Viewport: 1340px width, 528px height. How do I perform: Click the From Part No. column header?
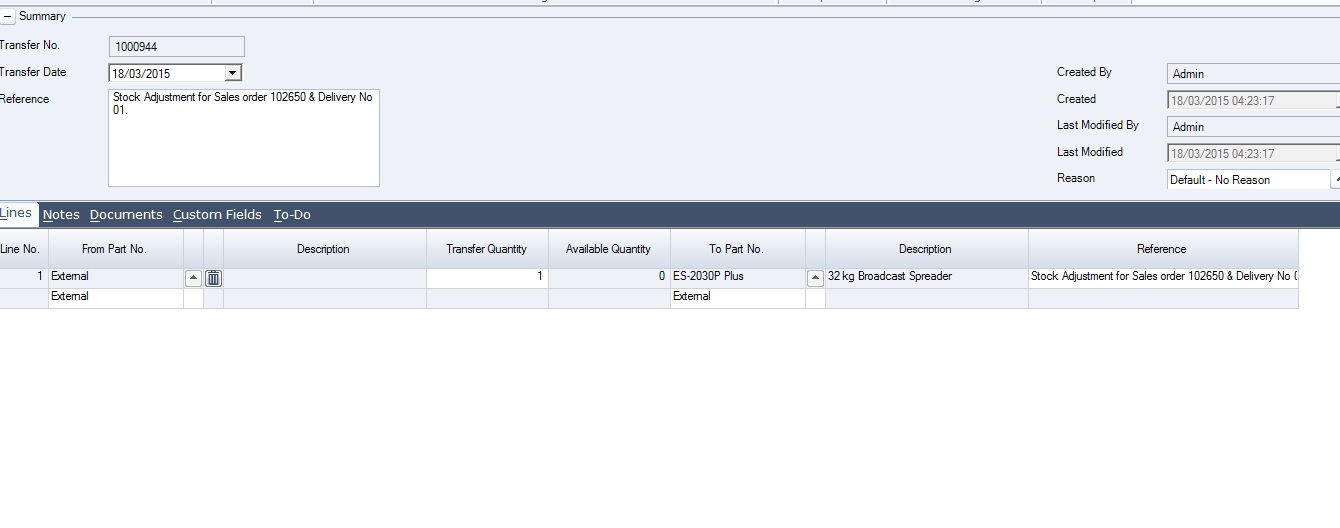pos(115,249)
